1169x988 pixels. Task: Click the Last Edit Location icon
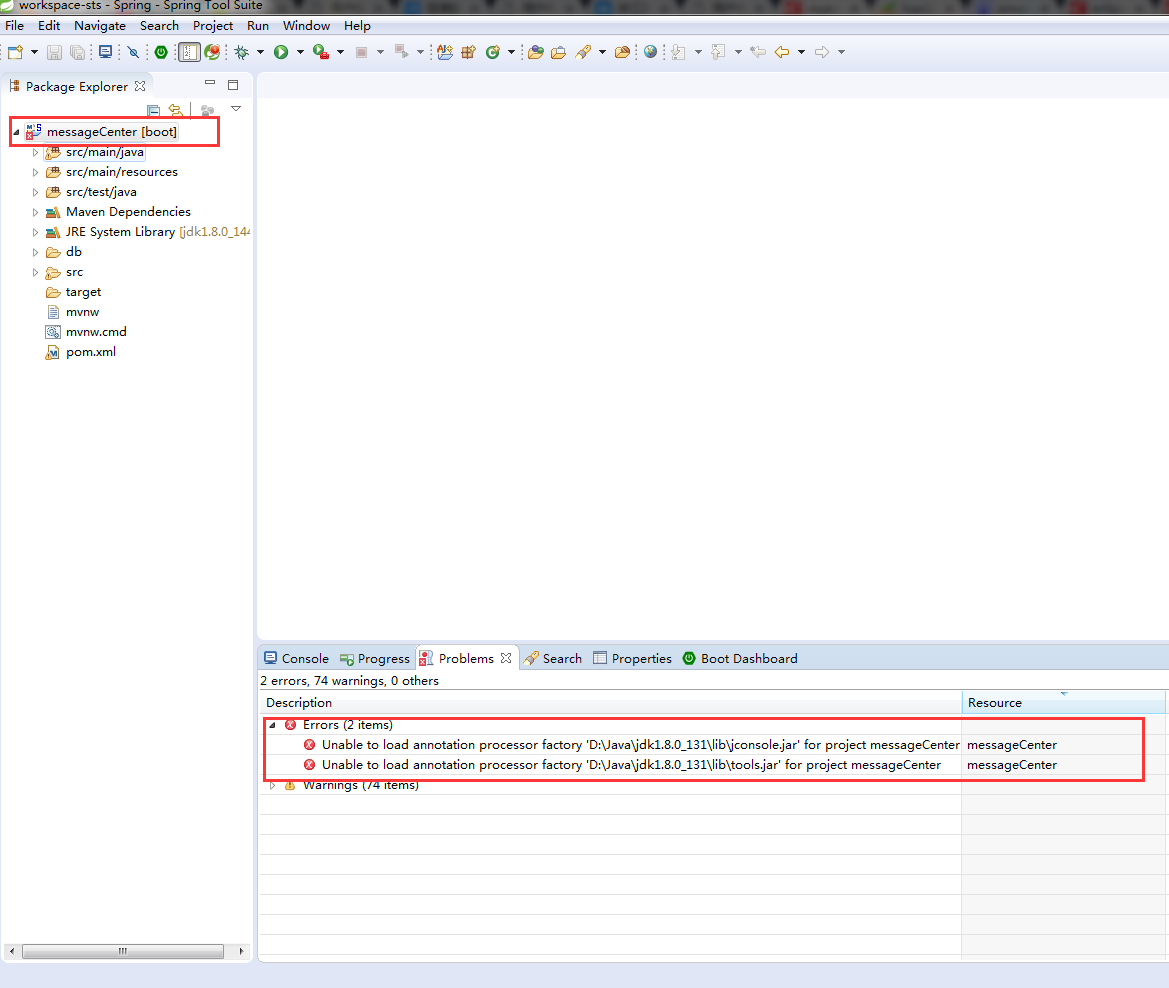(758, 52)
